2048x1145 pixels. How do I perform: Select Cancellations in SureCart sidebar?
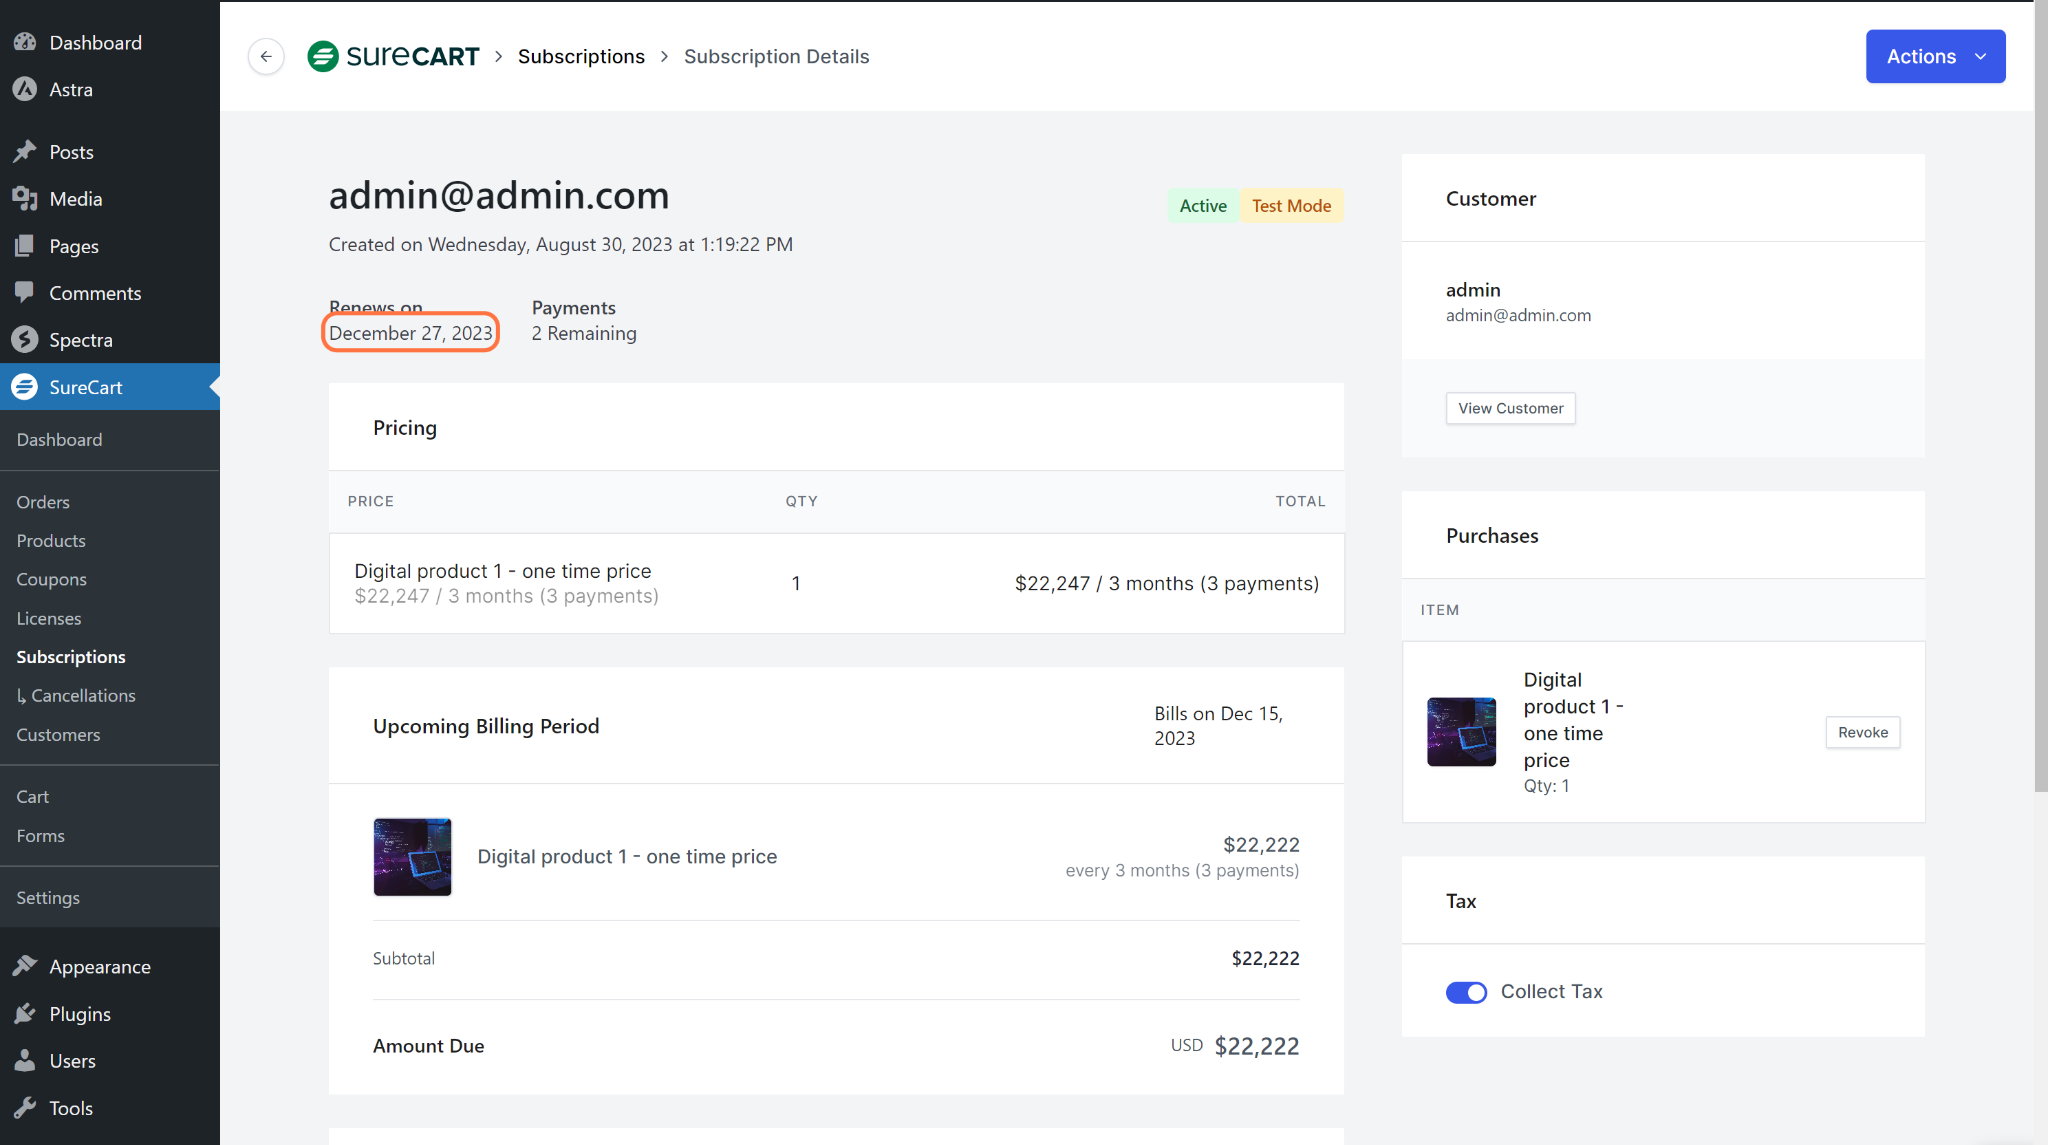point(80,695)
